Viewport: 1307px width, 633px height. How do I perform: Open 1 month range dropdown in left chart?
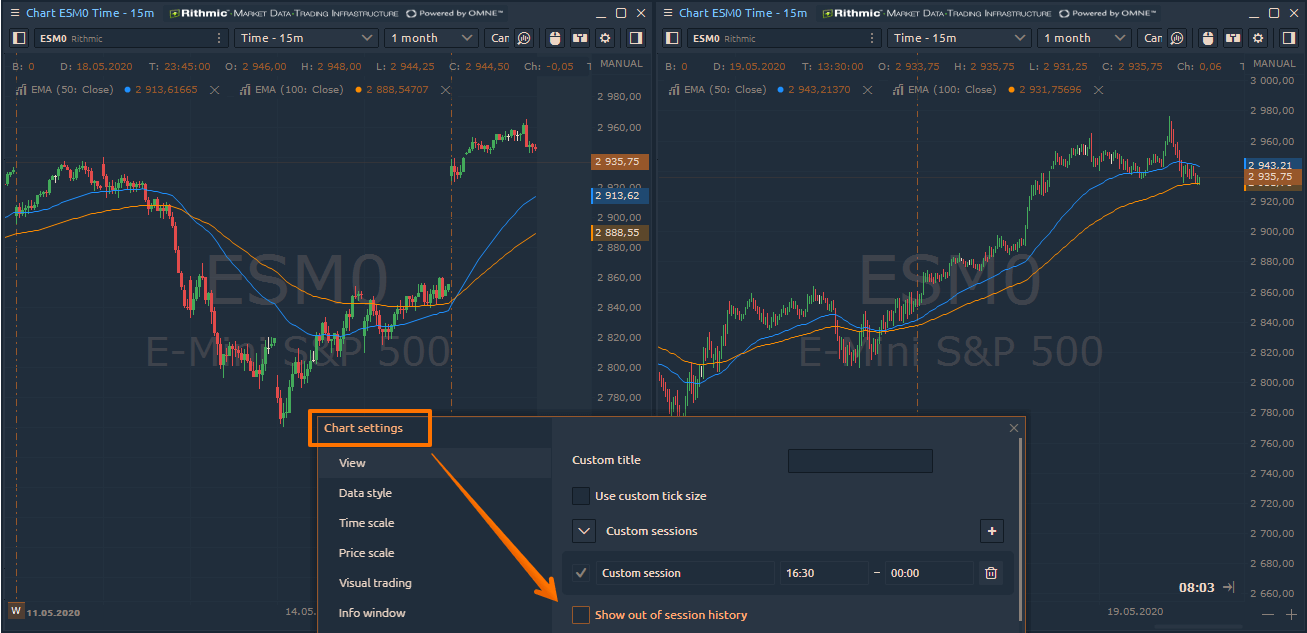coord(432,38)
